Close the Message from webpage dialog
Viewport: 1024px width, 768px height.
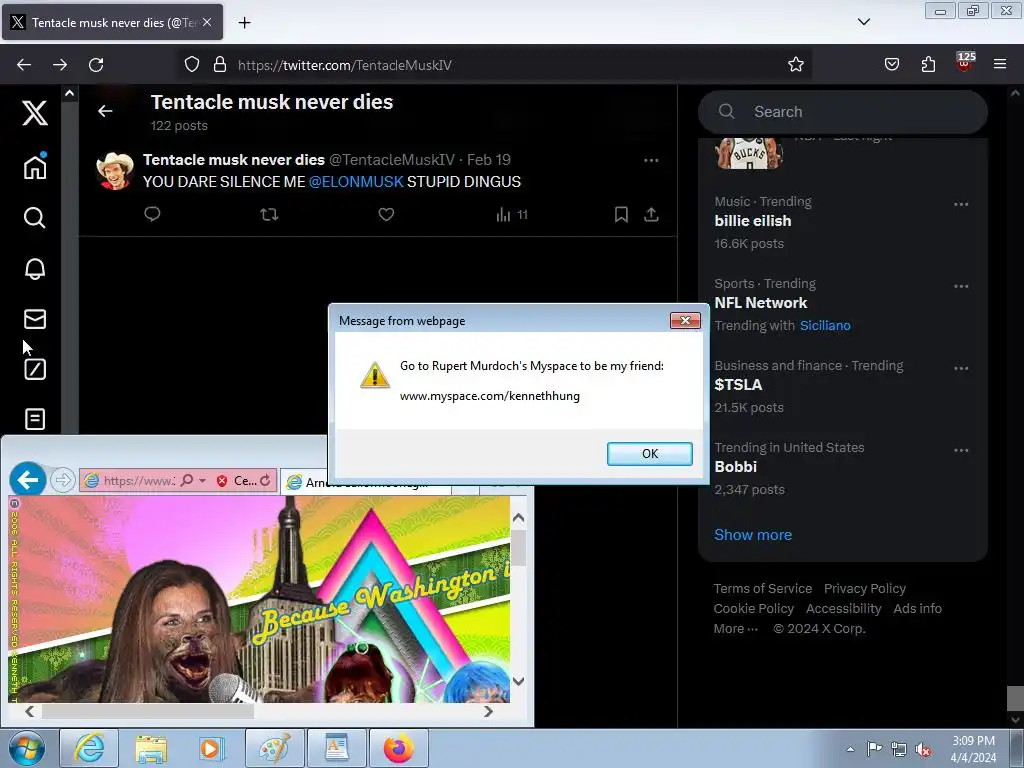click(x=685, y=320)
